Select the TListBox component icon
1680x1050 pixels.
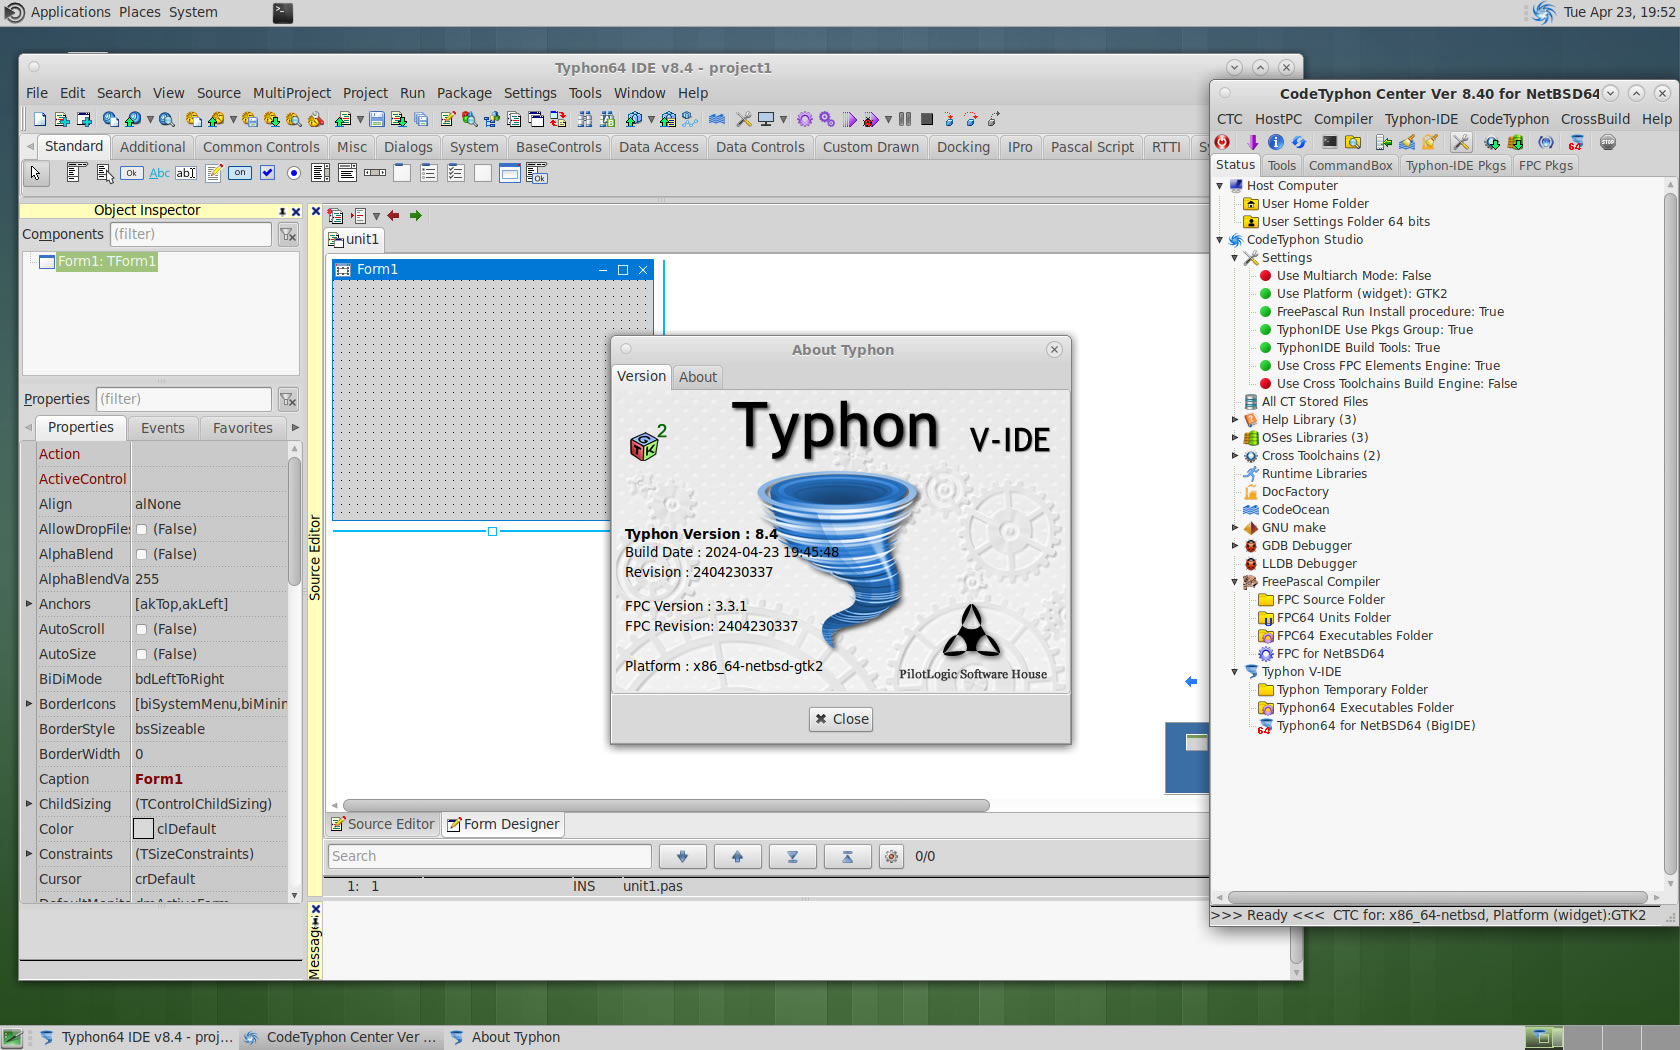point(321,173)
